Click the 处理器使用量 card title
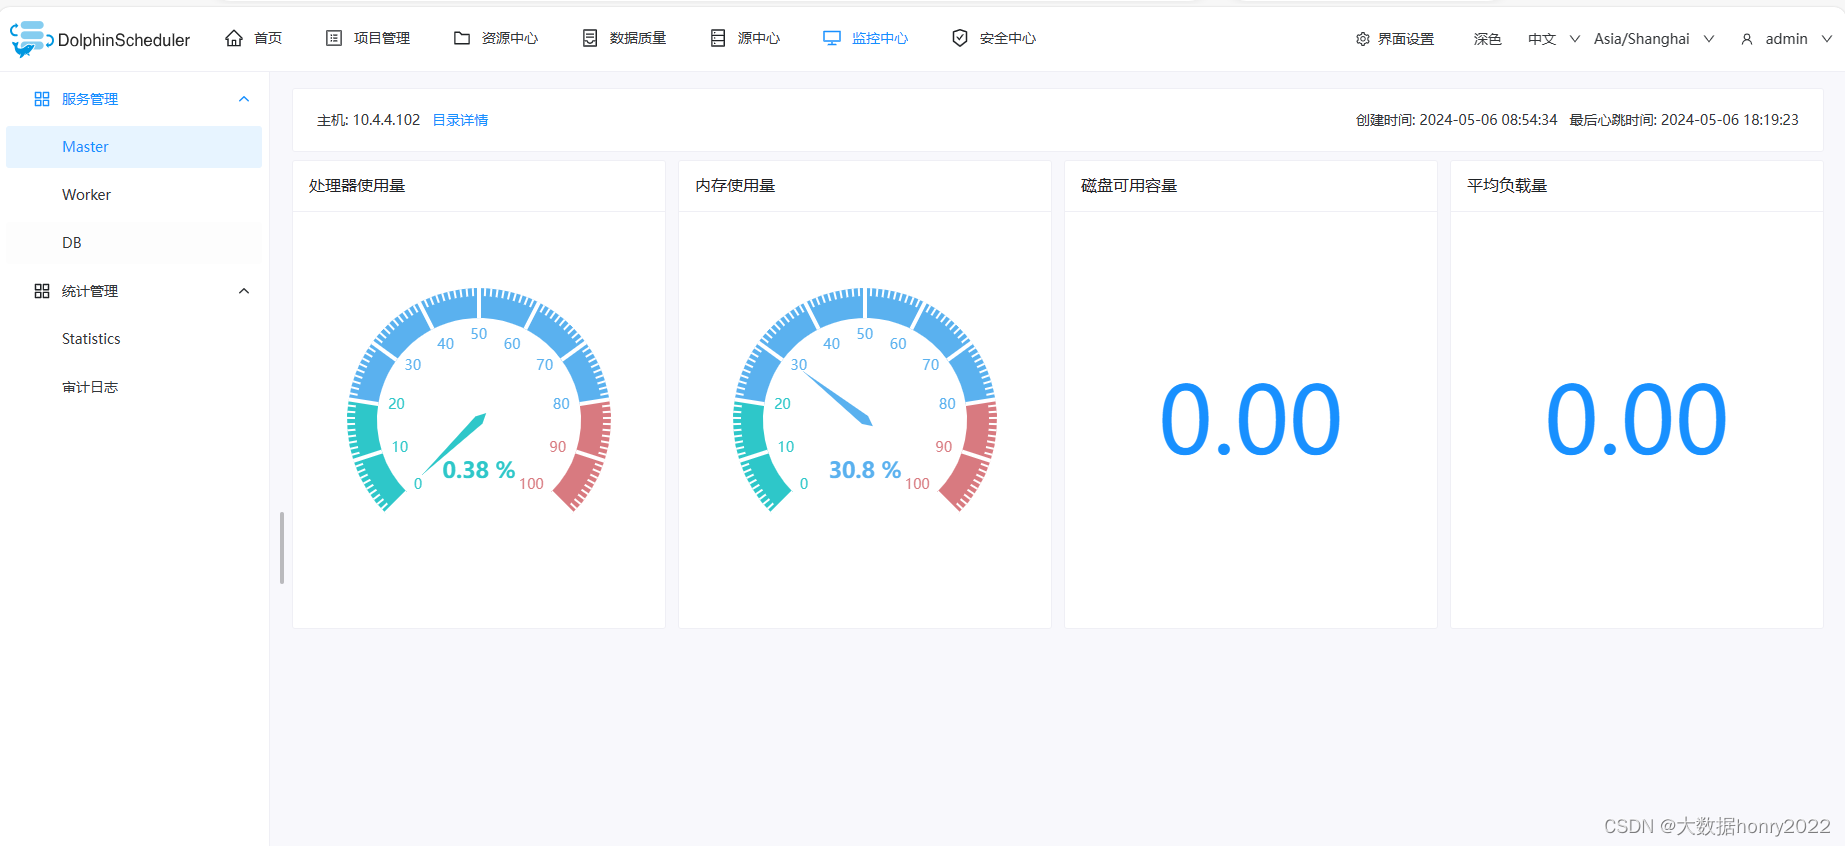This screenshot has width=1845, height=846. pyautogui.click(x=357, y=186)
